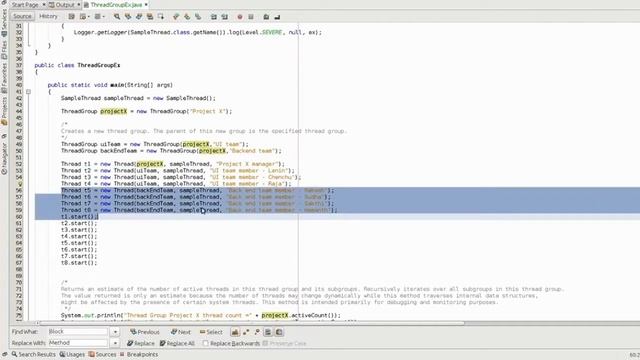Viewport: 640px width, 360px height.
Task: Click the Uncomment code icon
Action: [277, 17]
